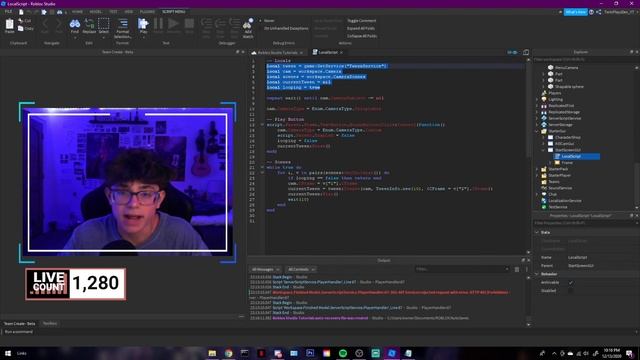Select the StarterPlayer item in Explorer
The image size is (640, 360).
pos(559,176)
